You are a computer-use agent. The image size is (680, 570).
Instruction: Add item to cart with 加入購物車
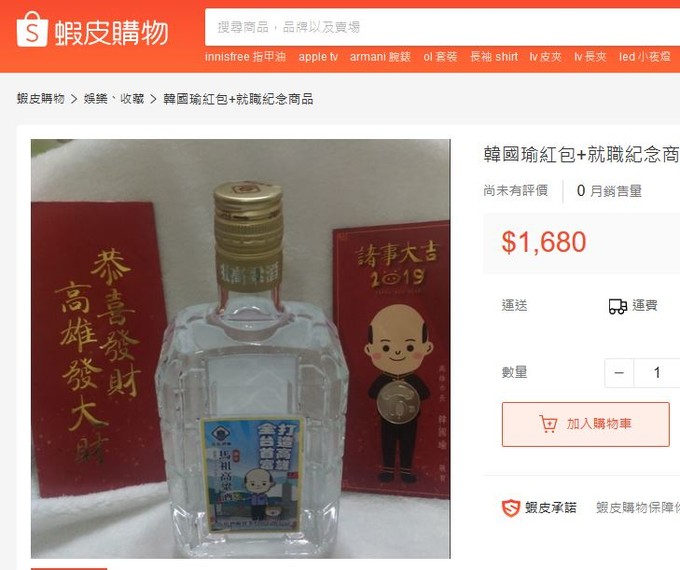[x=585, y=424]
